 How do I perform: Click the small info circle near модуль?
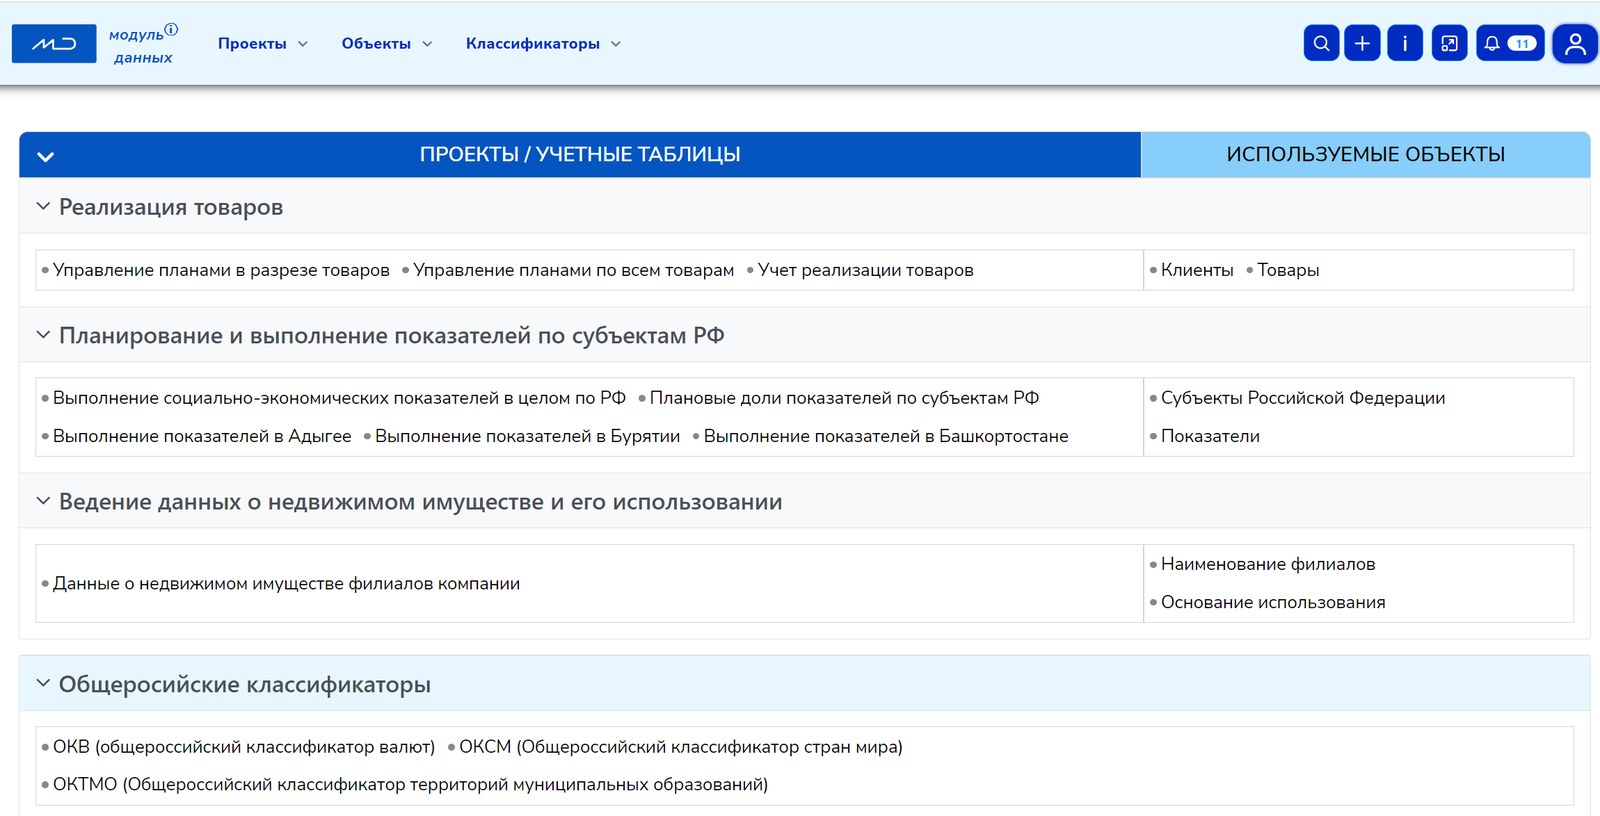171,29
